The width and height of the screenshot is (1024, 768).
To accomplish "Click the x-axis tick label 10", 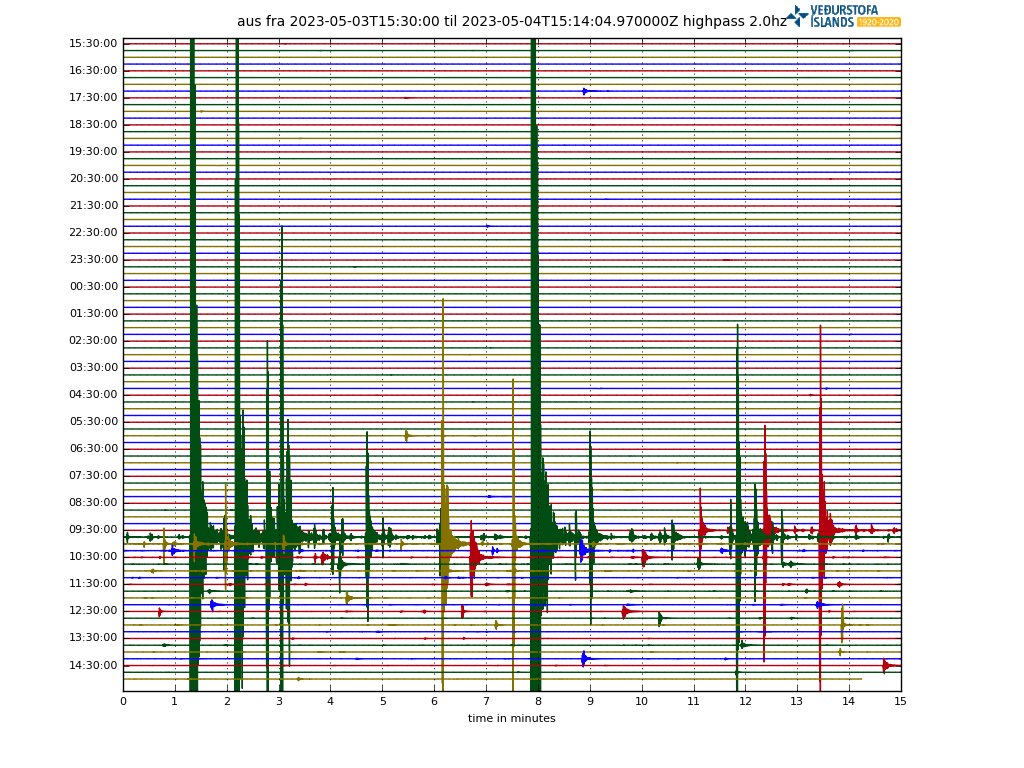I will point(641,701).
